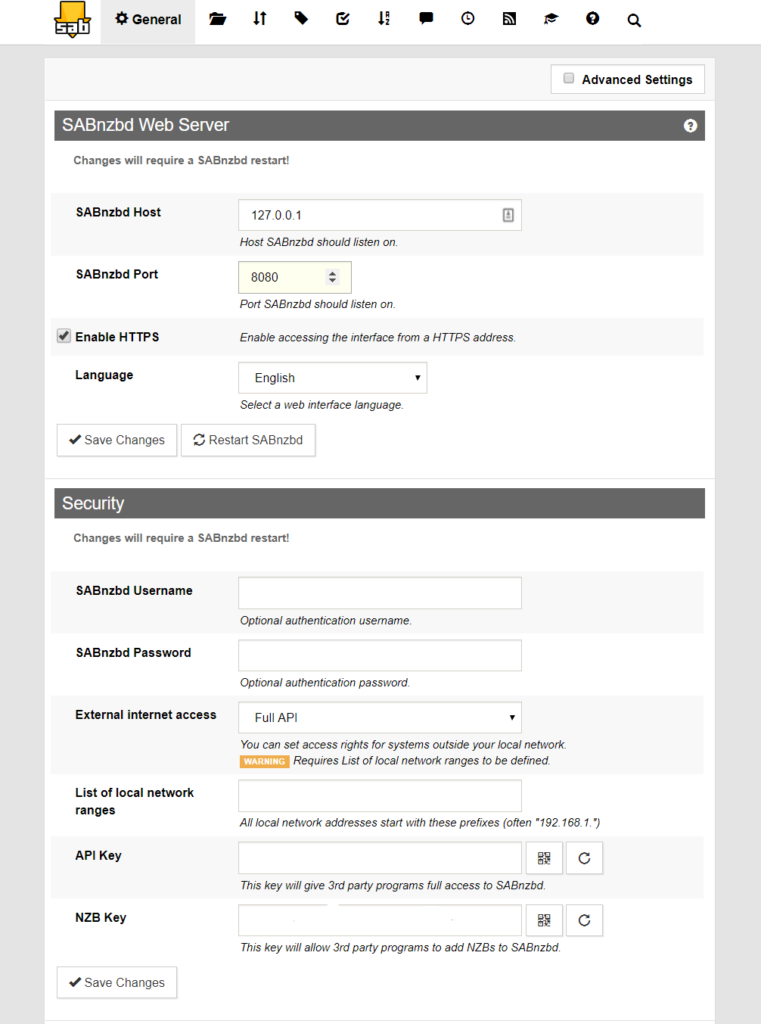This screenshot has width=761, height=1024.
Task: Enable the Advanced Settings checkbox
Action: [569, 78]
